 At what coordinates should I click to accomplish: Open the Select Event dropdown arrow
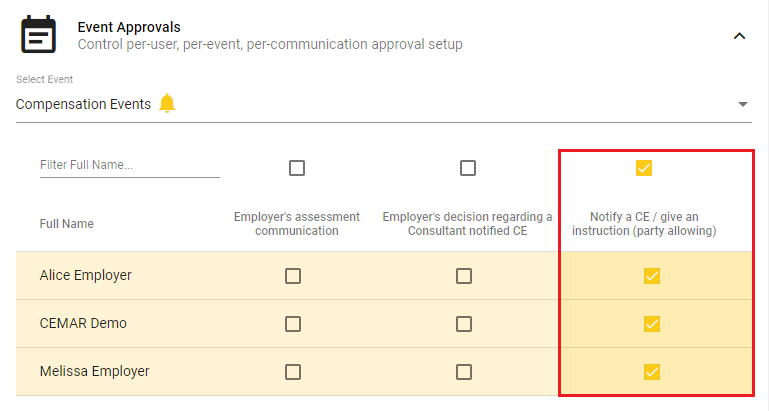[743, 104]
